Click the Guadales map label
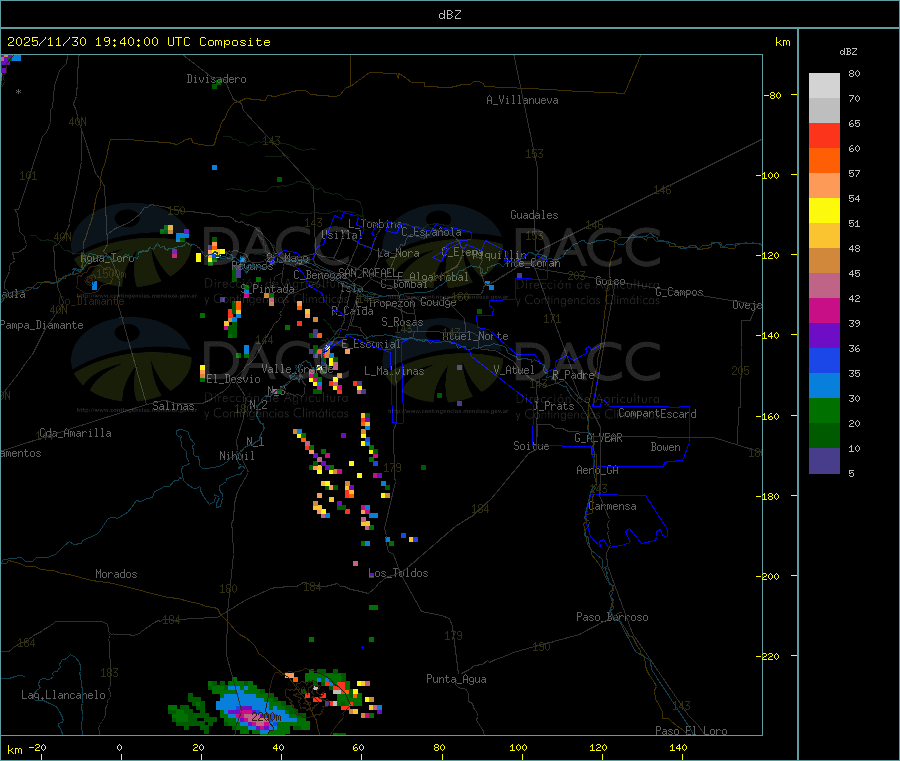 [534, 215]
